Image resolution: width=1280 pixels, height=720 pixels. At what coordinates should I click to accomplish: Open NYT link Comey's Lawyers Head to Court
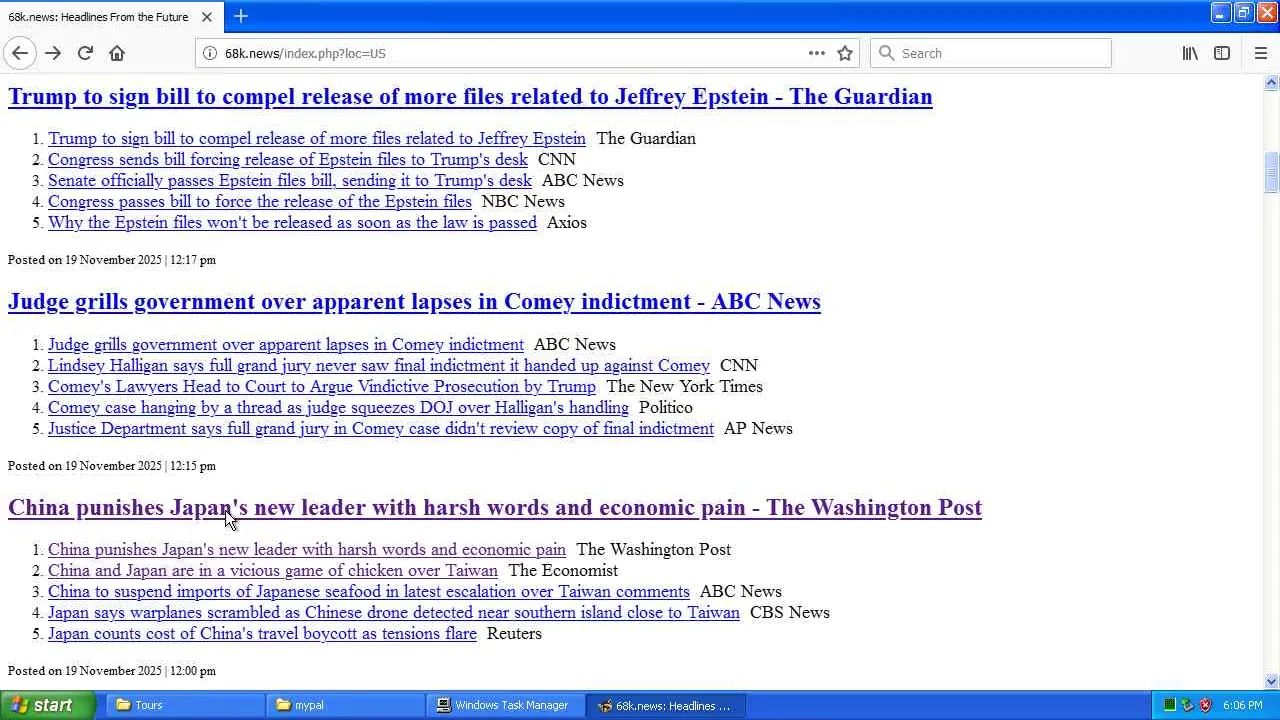(x=322, y=386)
